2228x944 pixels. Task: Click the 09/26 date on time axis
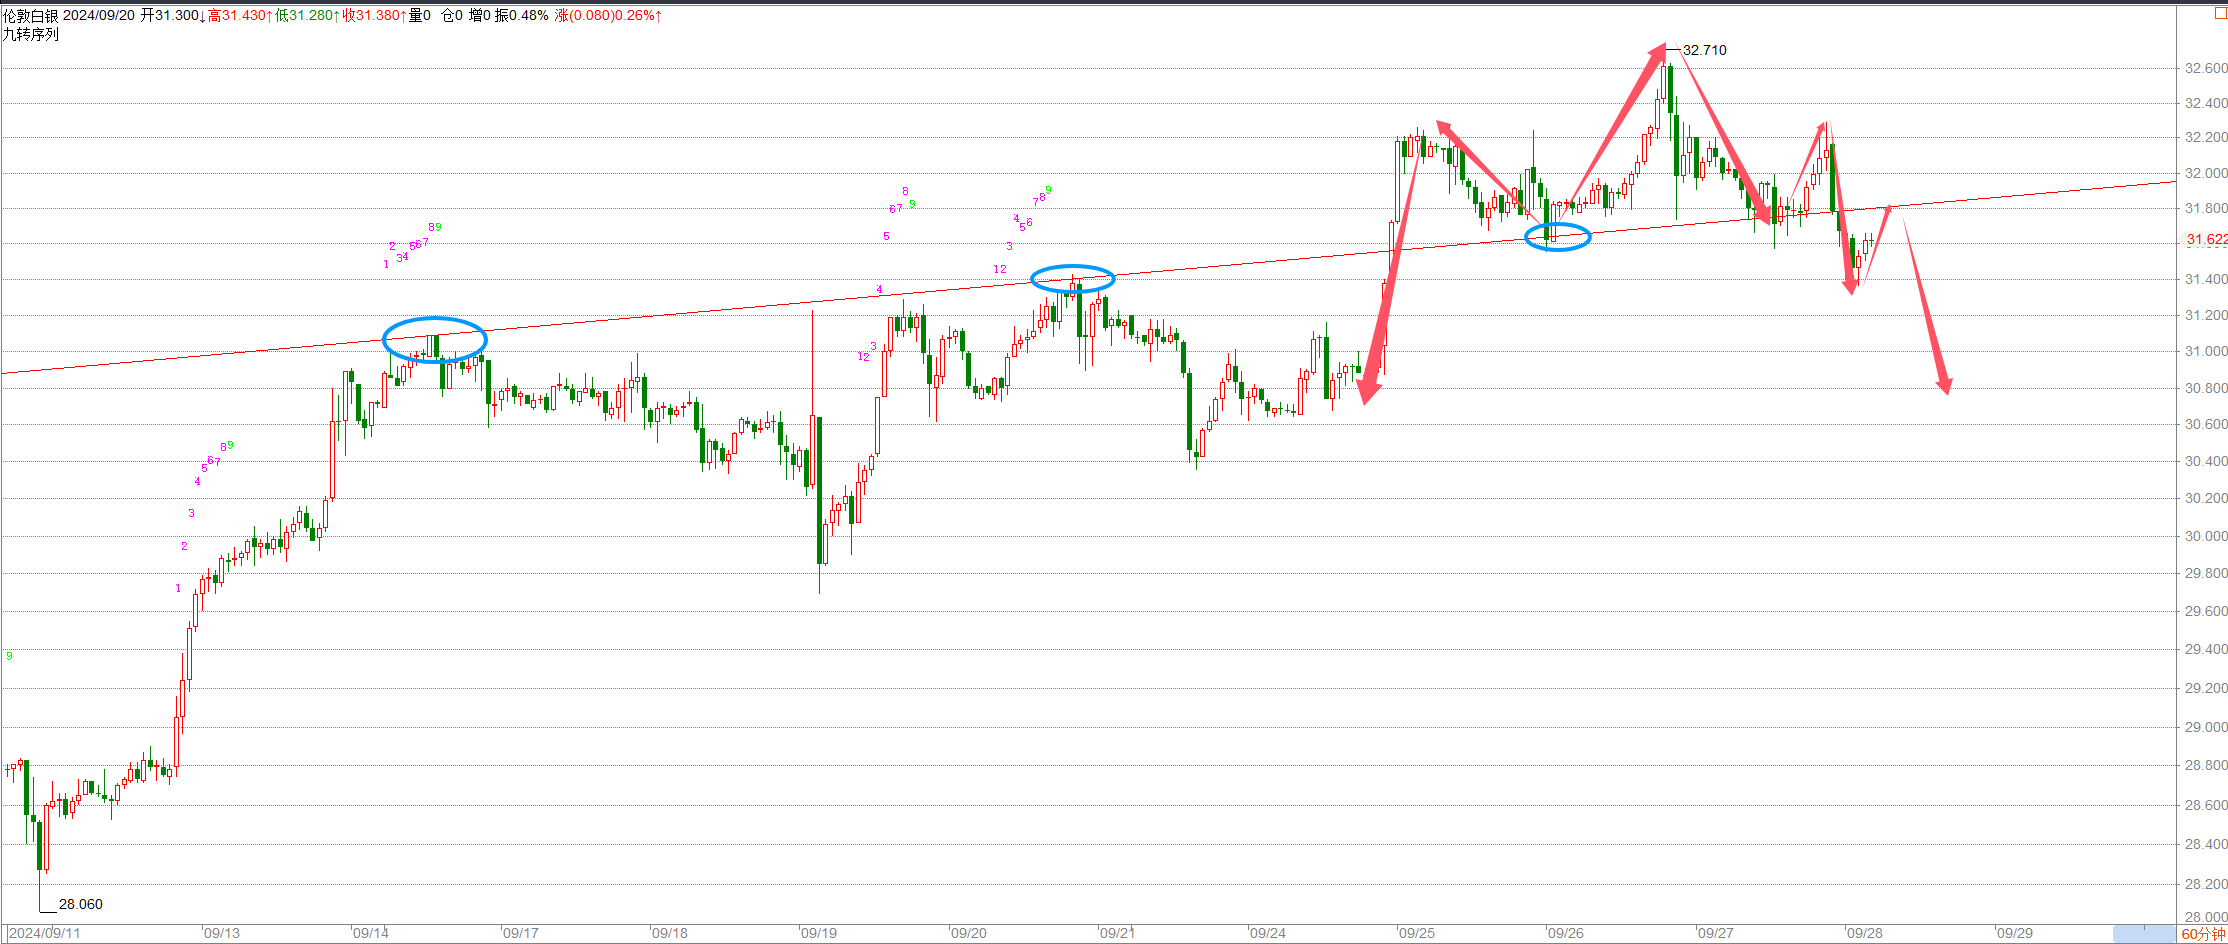1565,933
